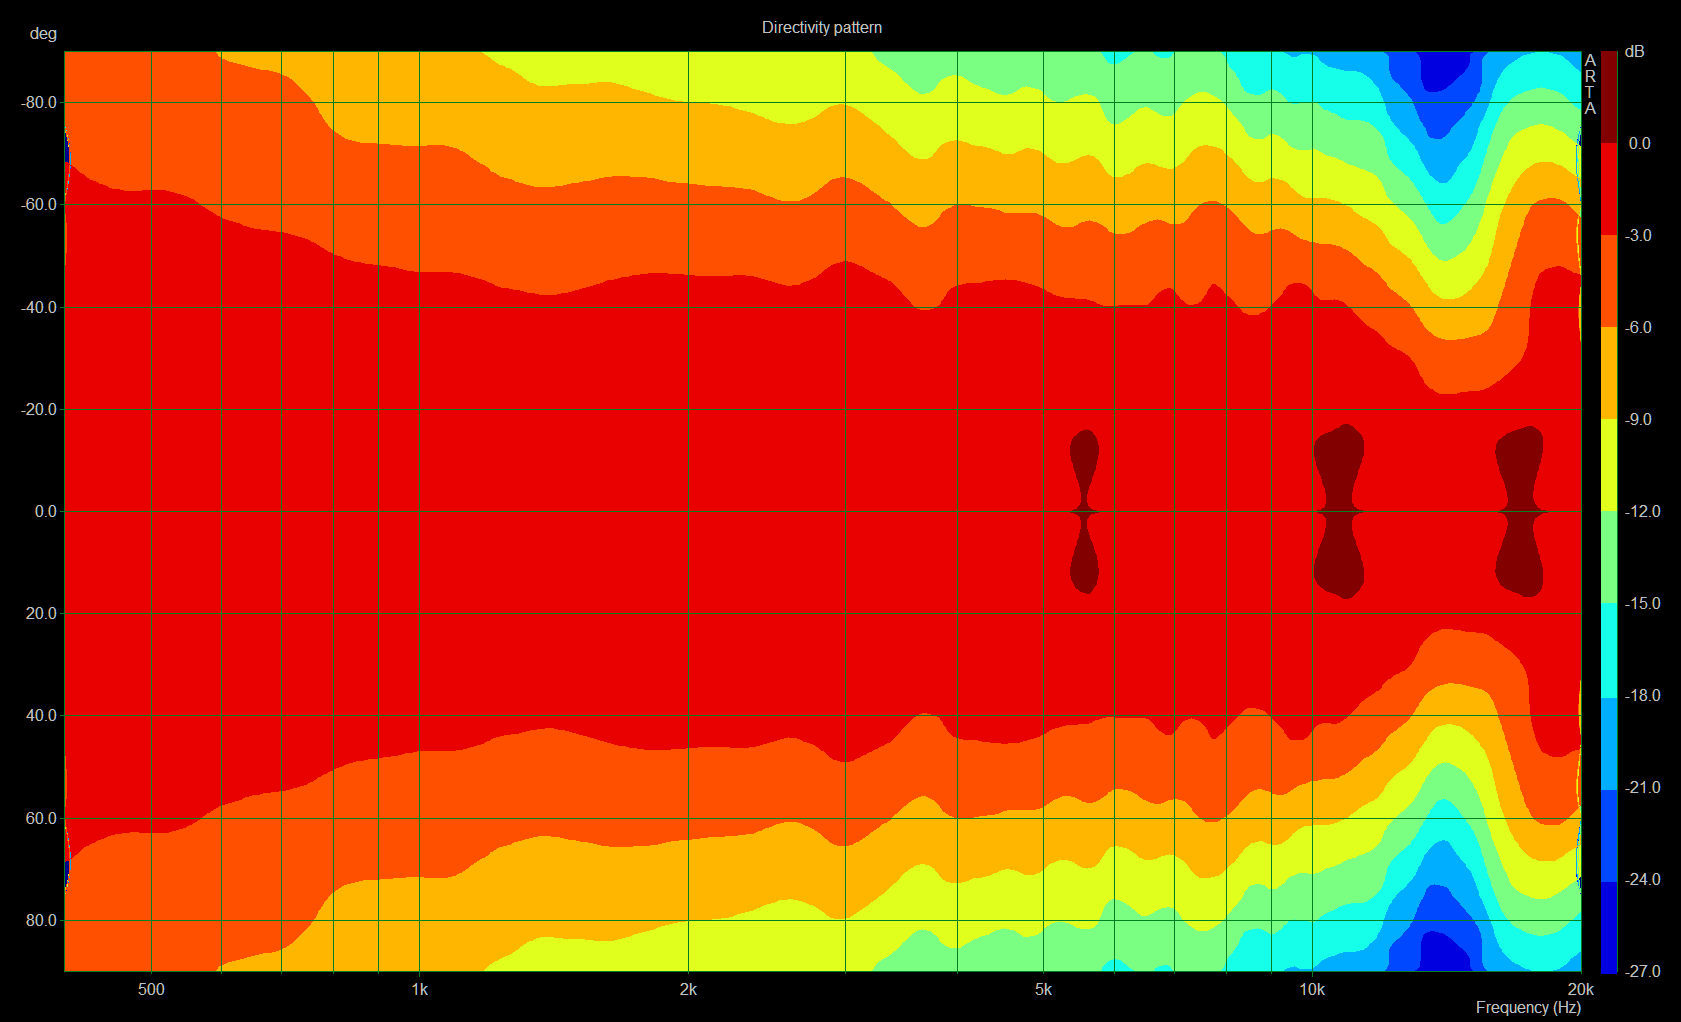Click the "Directivity pattern" chart title

[821, 28]
